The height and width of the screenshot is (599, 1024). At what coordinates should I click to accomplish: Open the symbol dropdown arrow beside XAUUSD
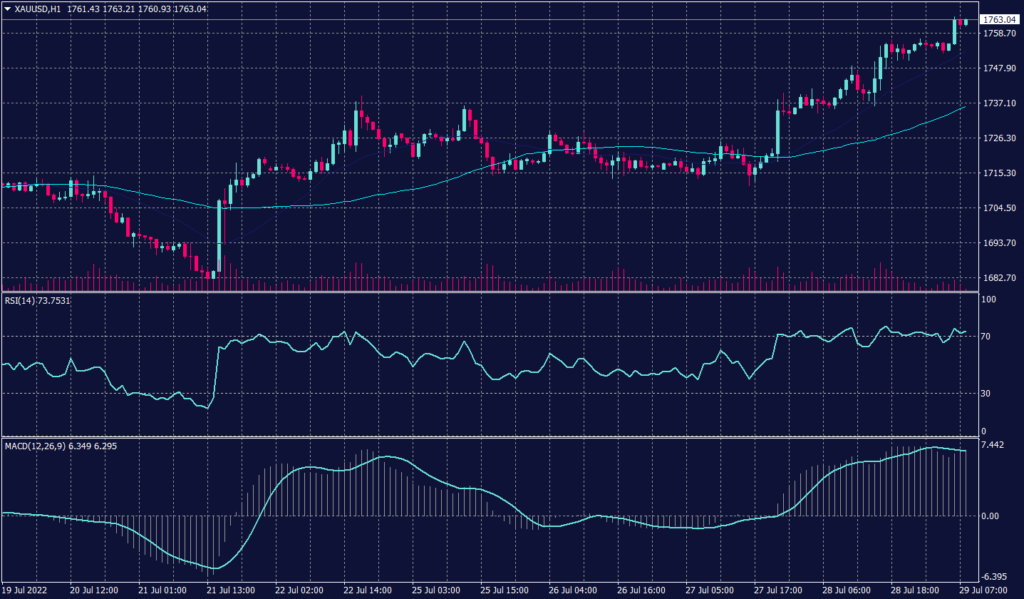[10, 8]
